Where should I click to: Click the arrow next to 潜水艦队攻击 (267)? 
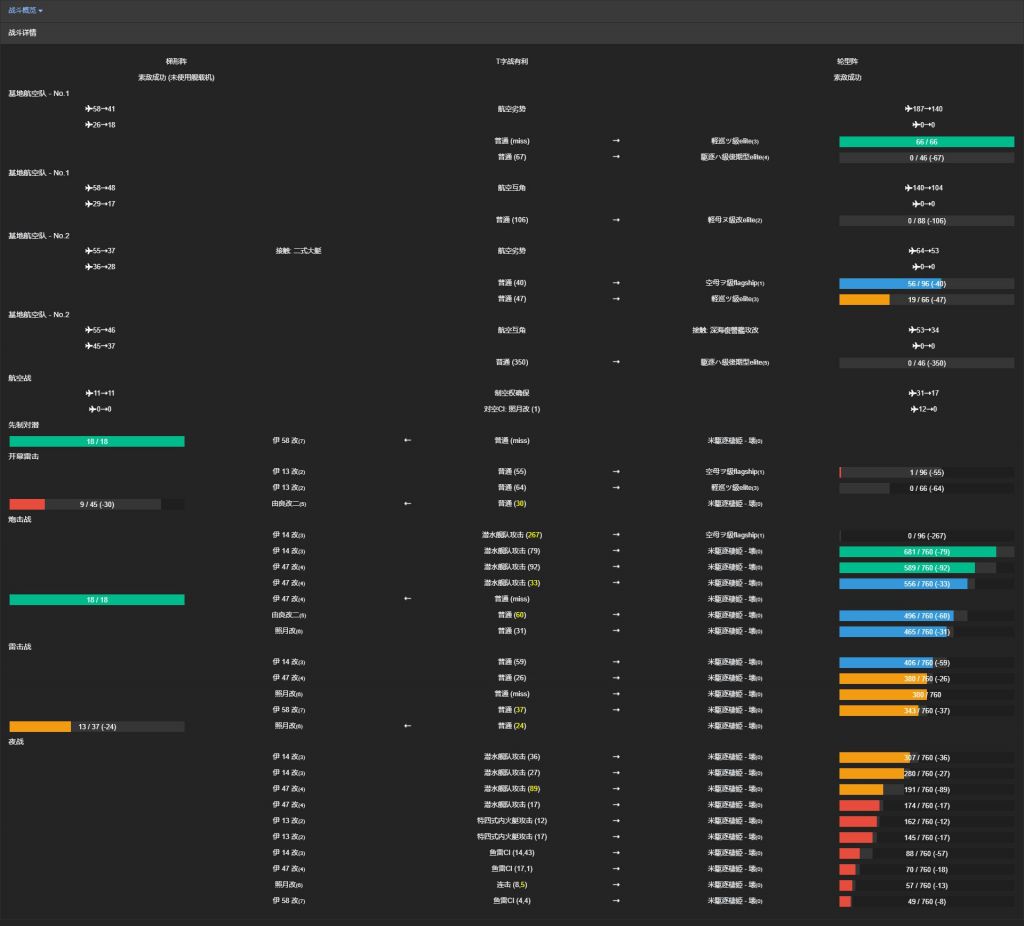pos(616,535)
